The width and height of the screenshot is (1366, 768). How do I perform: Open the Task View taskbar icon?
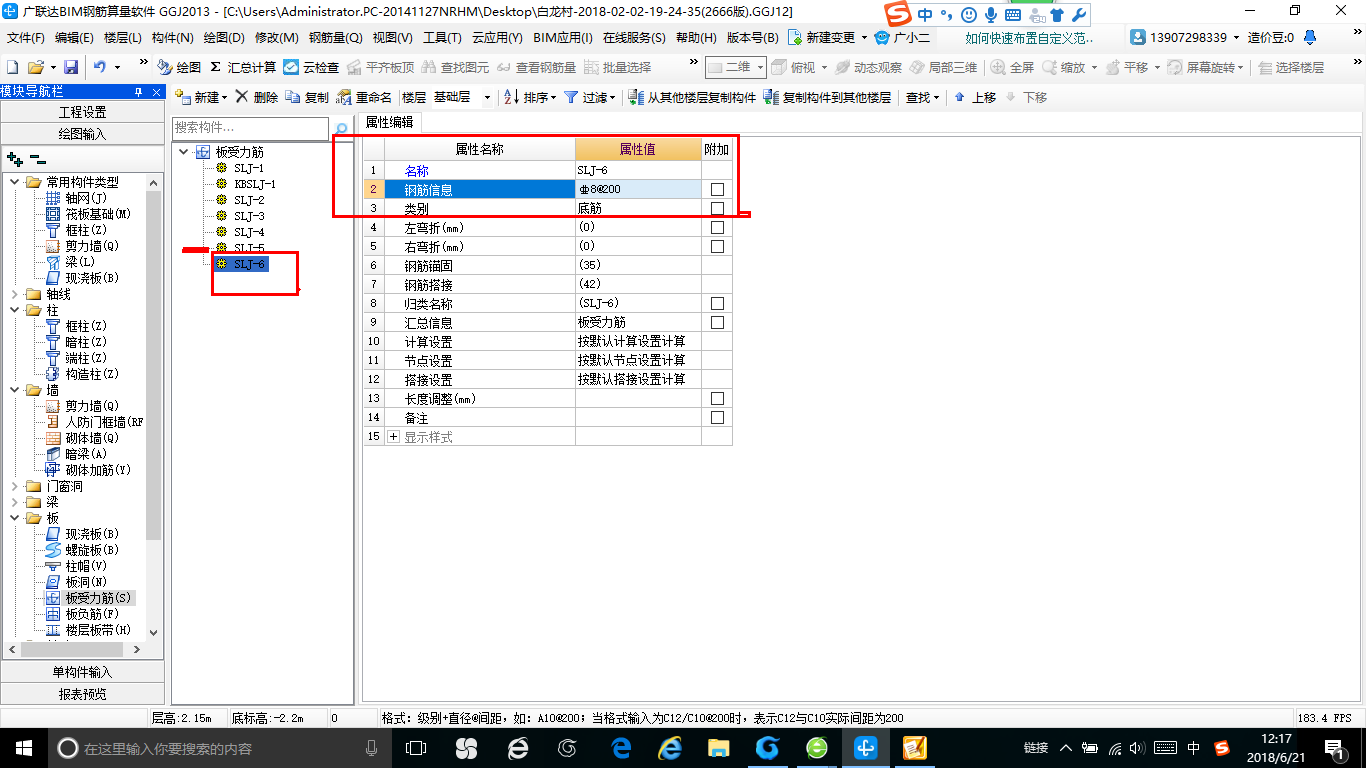coord(416,748)
